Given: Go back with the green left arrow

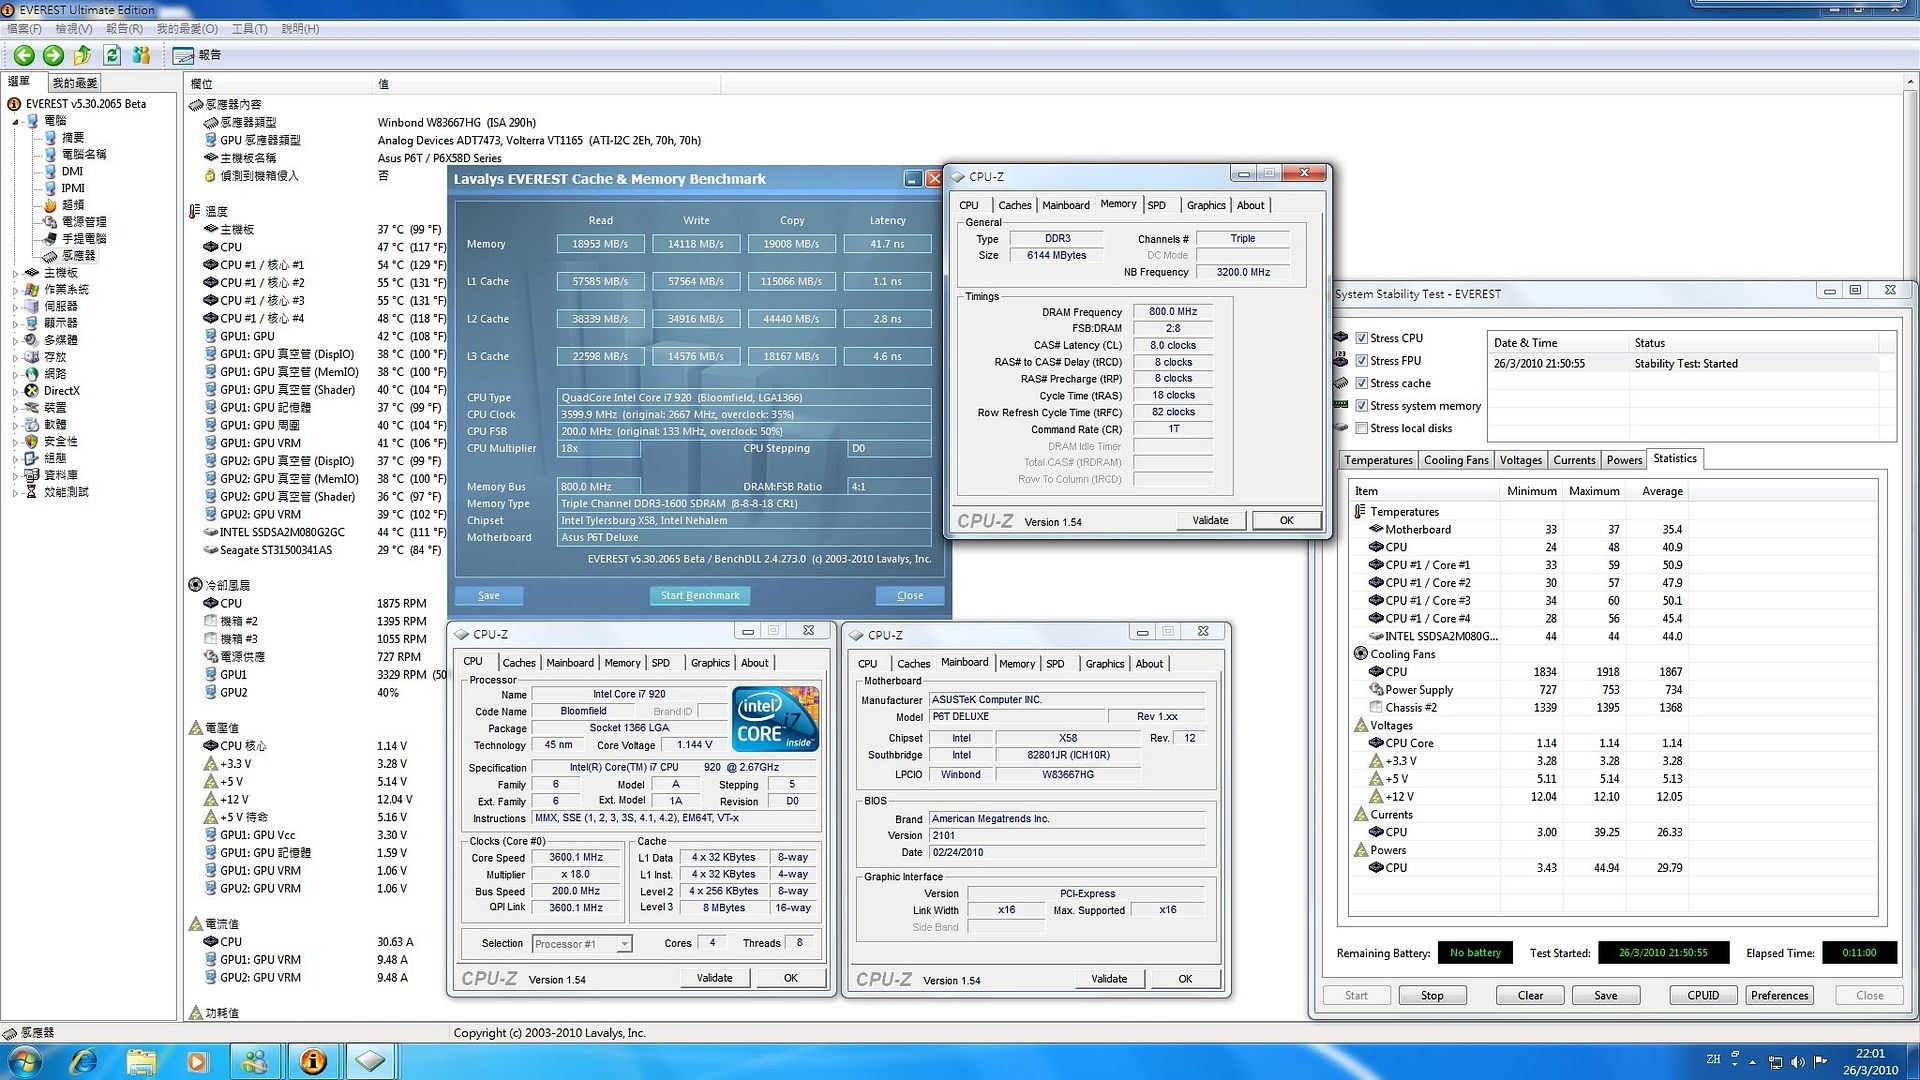Looking at the screenshot, I should pos(24,56).
